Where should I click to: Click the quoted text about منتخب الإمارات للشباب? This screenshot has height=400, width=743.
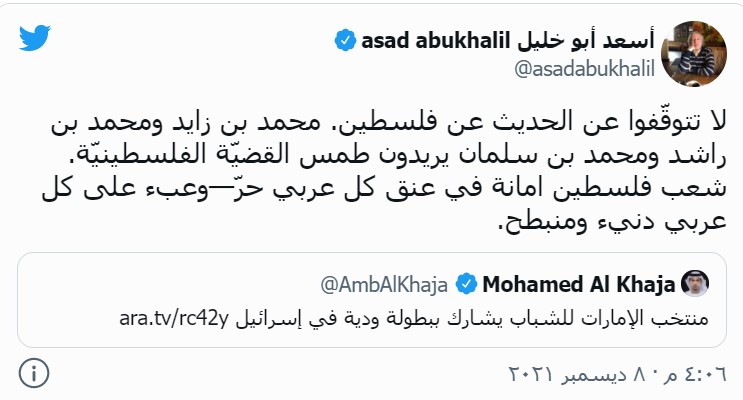tap(480, 320)
